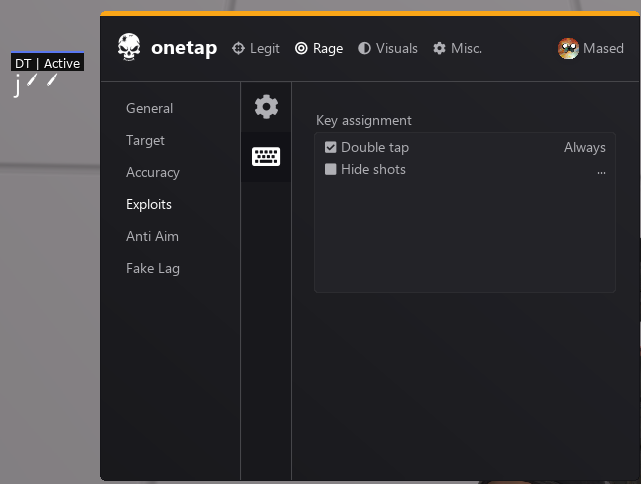Disable the Double tap checkbox
Viewport: 641px width, 484px height.
(x=331, y=147)
